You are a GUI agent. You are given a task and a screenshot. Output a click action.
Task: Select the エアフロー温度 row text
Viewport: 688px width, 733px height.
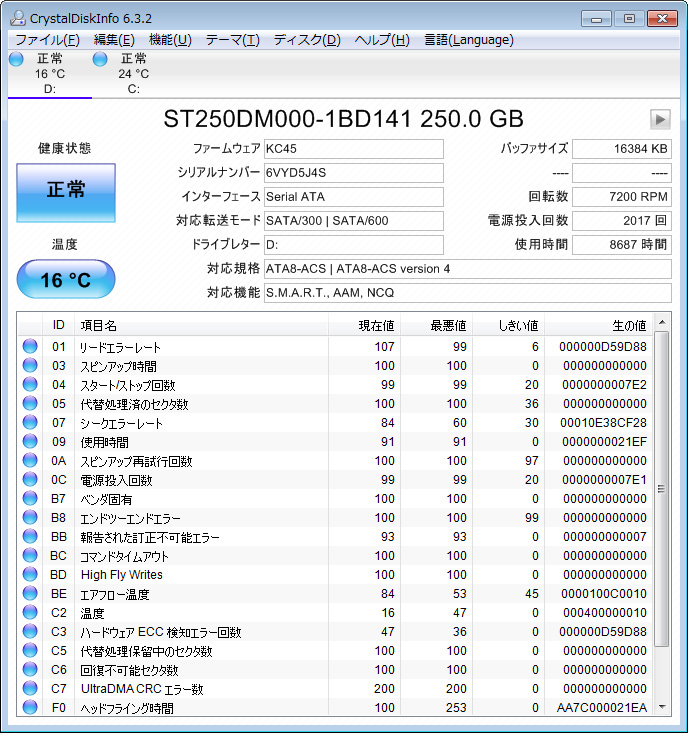(115, 594)
